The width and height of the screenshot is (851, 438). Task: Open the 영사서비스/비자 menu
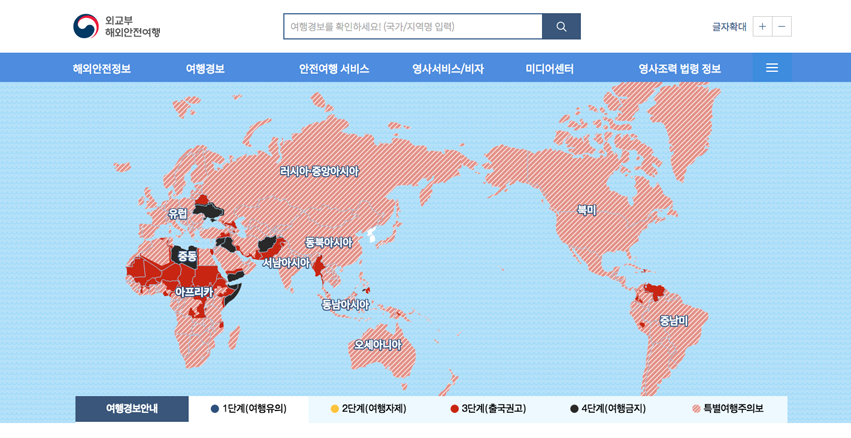click(x=447, y=69)
